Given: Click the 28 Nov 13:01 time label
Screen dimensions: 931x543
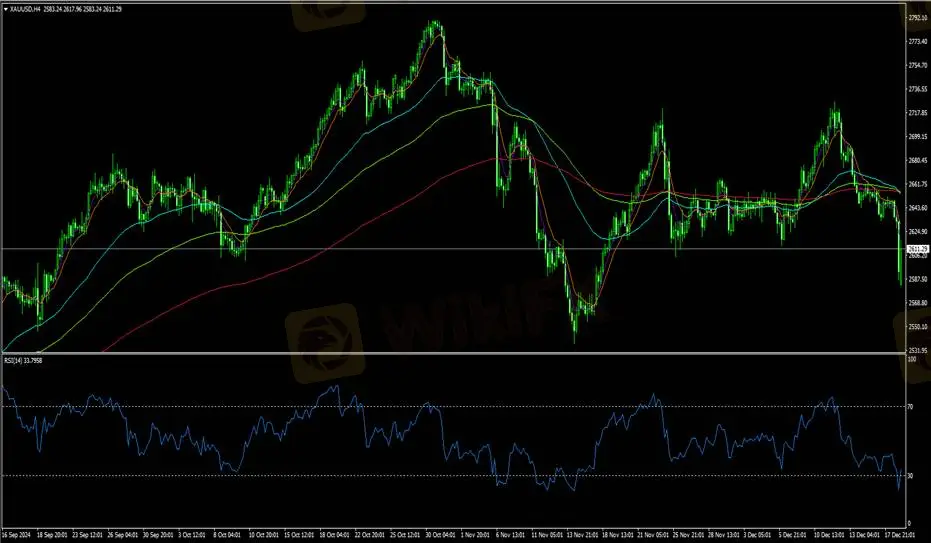Looking at the screenshot, I should coord(724,535).
